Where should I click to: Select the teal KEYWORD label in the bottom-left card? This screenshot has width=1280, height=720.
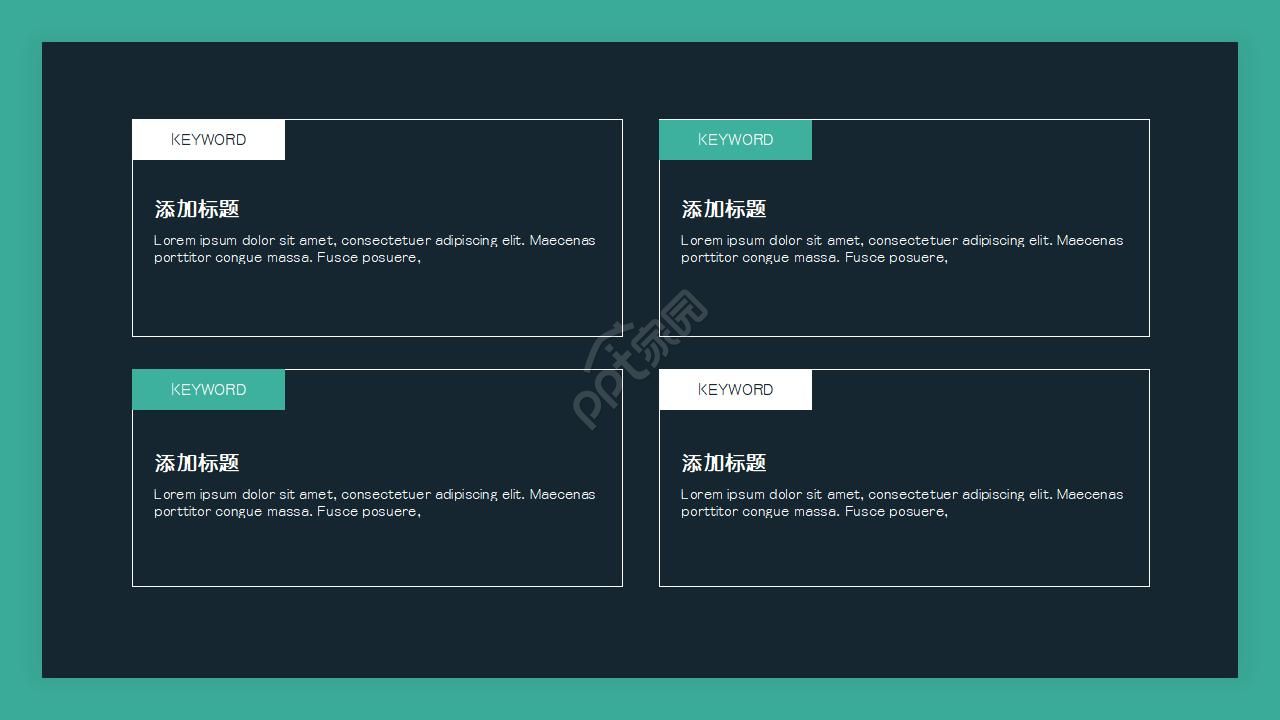pos(208,390)
